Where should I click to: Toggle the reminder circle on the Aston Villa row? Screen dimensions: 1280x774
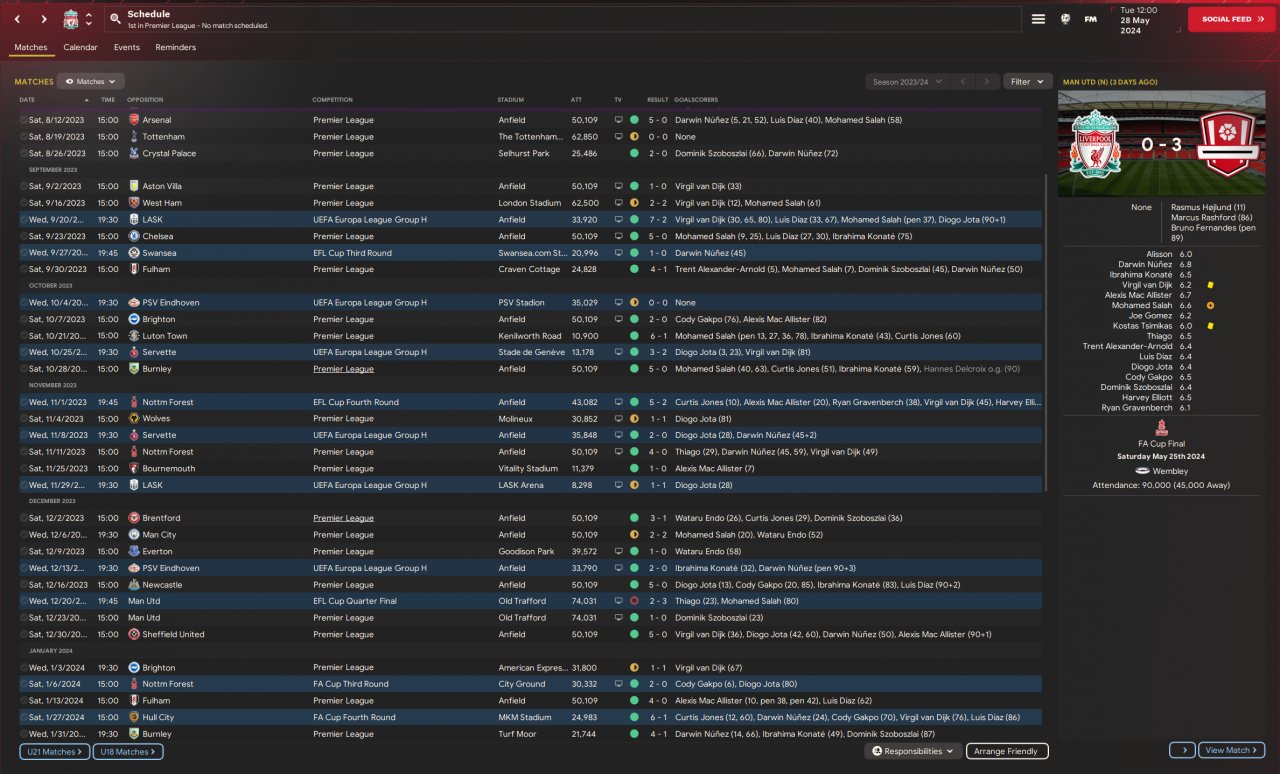point(24,187)
